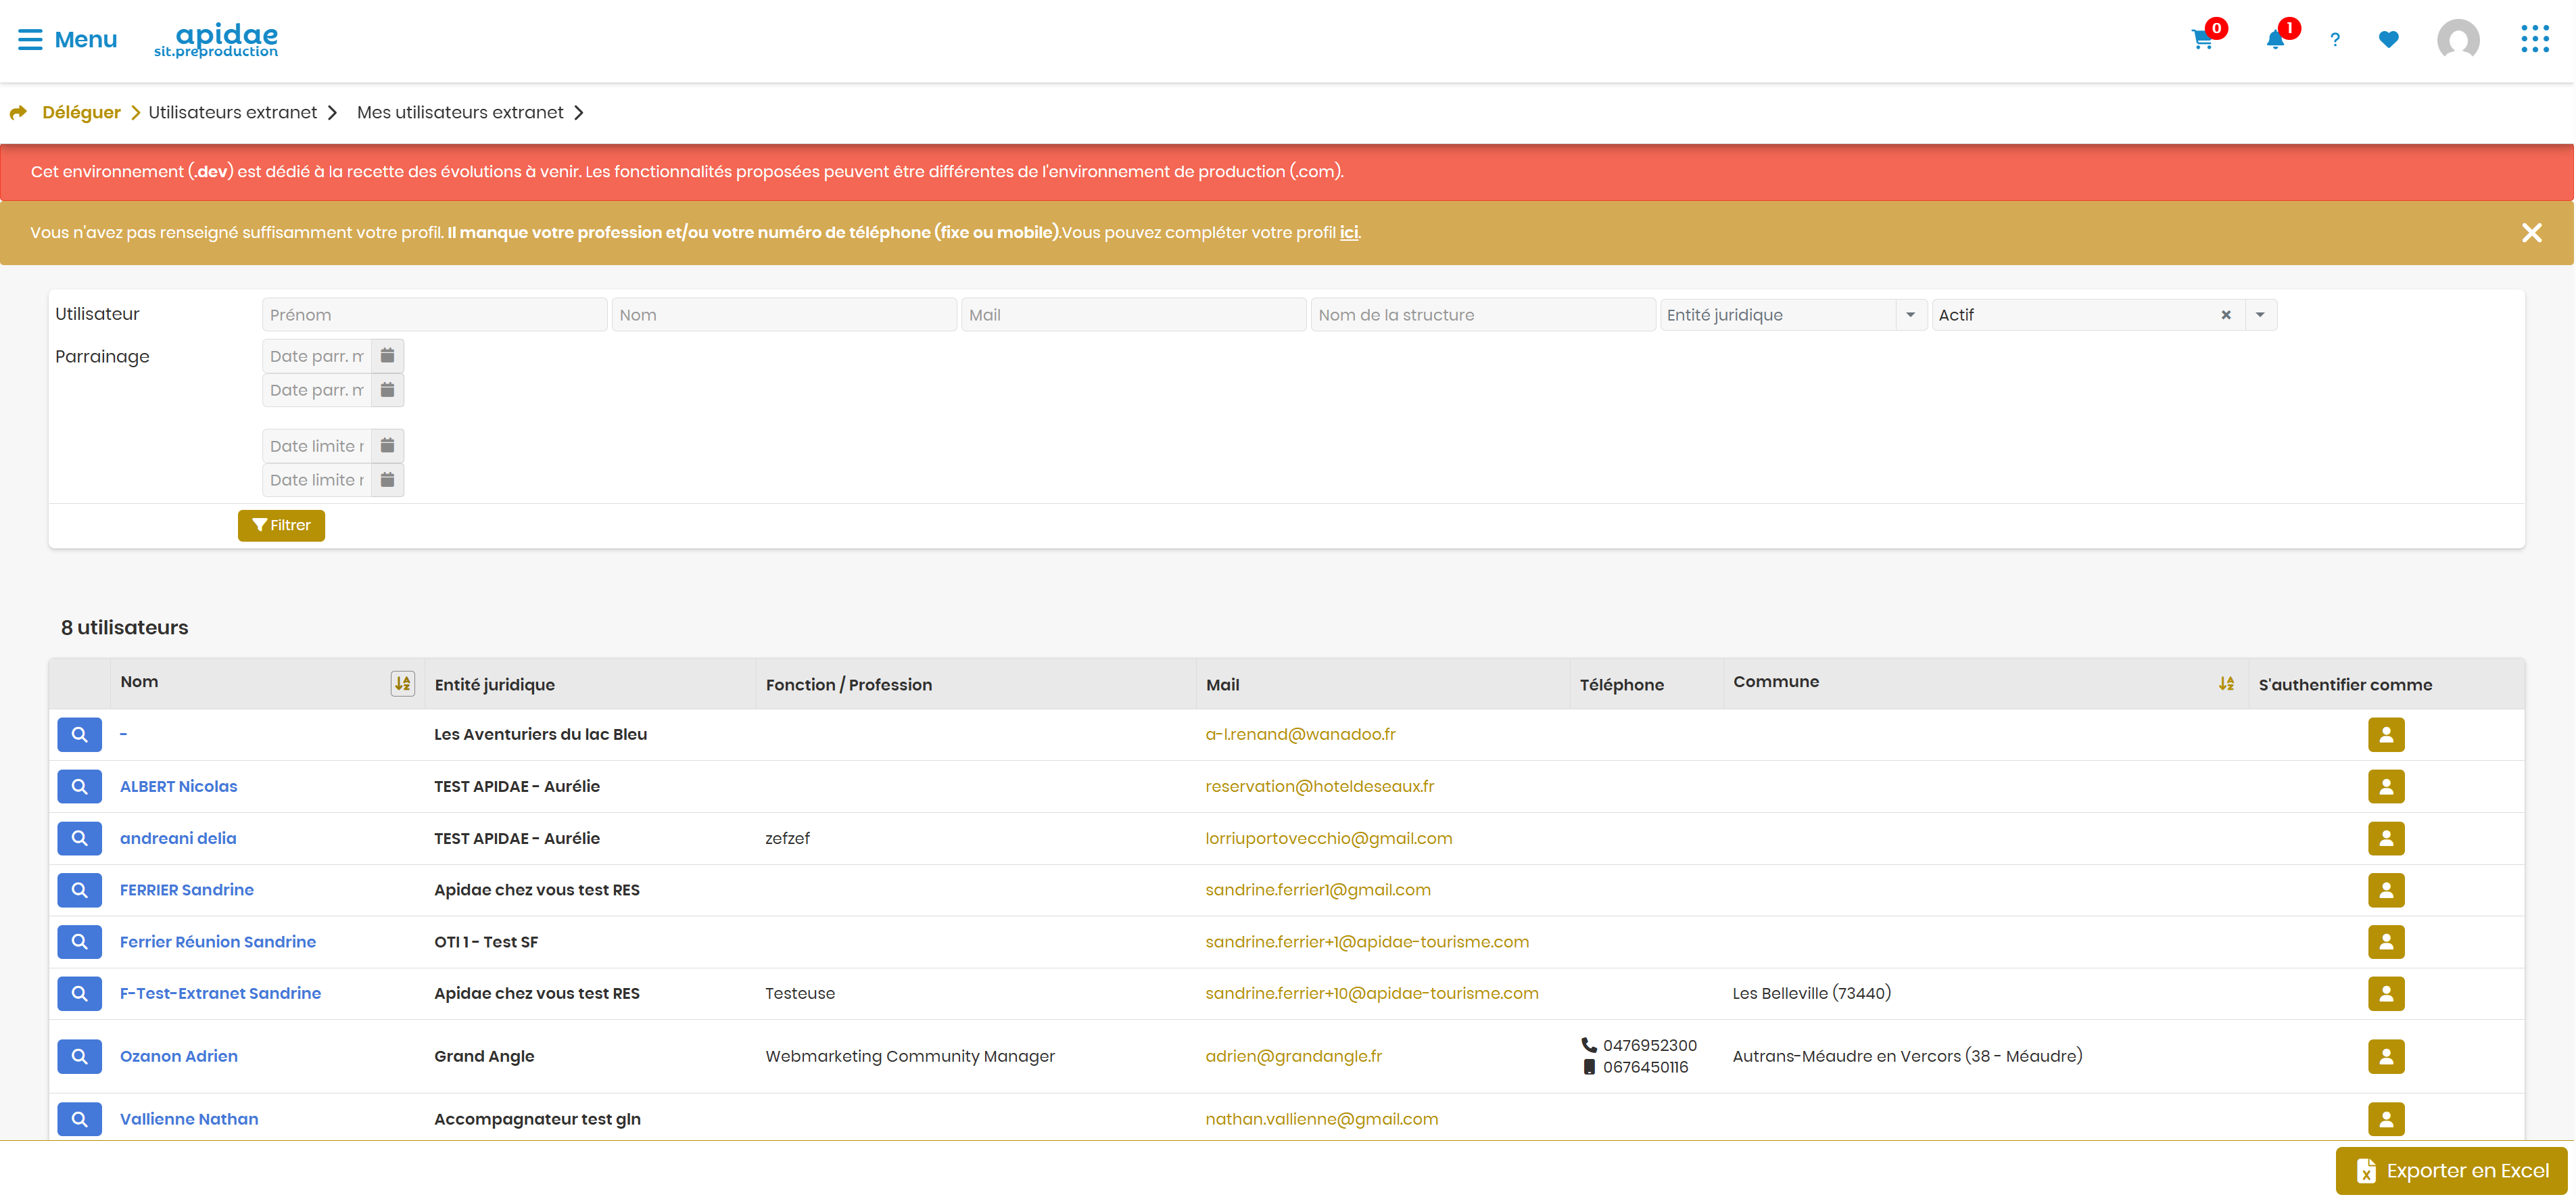The height and width of the screenshot is (1197, 2576).
Task: Click the '8 utilisateurs' count text
Action: 124,628
